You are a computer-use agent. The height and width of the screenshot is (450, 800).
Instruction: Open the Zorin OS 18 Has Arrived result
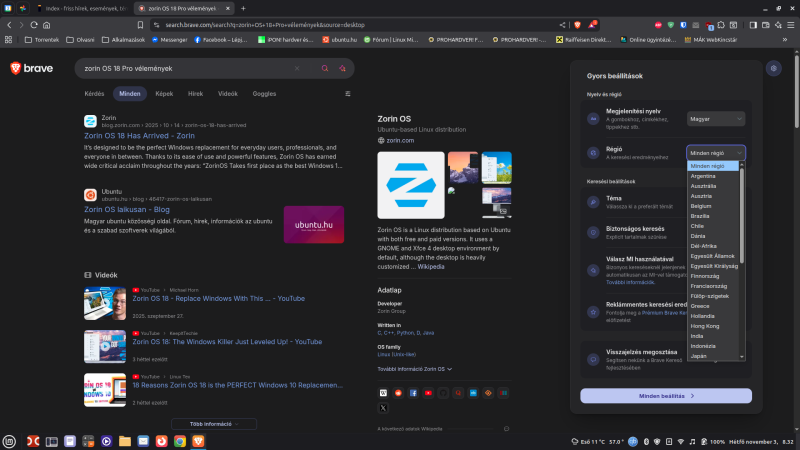click(x=139, y=136)
